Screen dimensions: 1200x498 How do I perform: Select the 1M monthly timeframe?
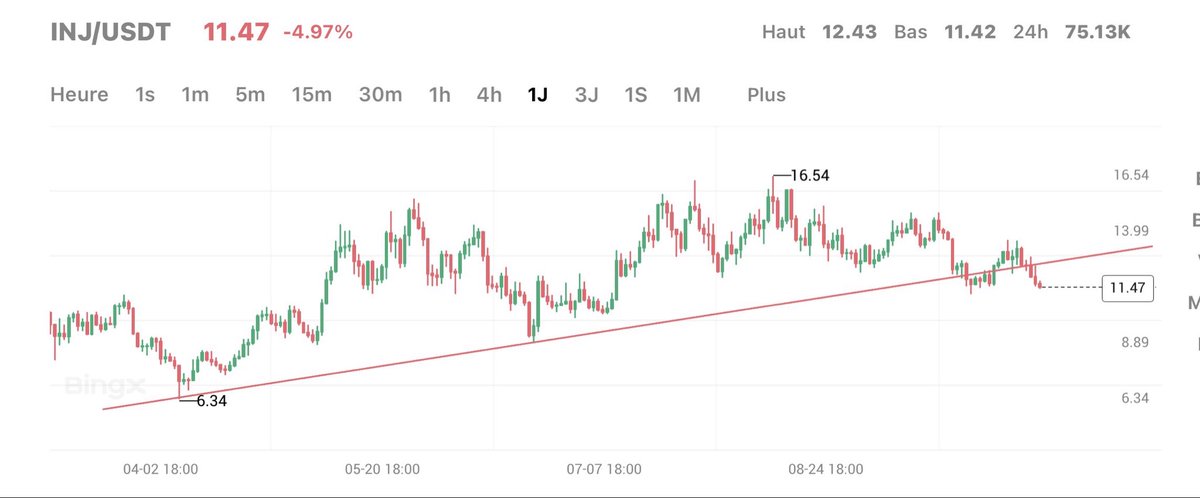click(686, 95)
